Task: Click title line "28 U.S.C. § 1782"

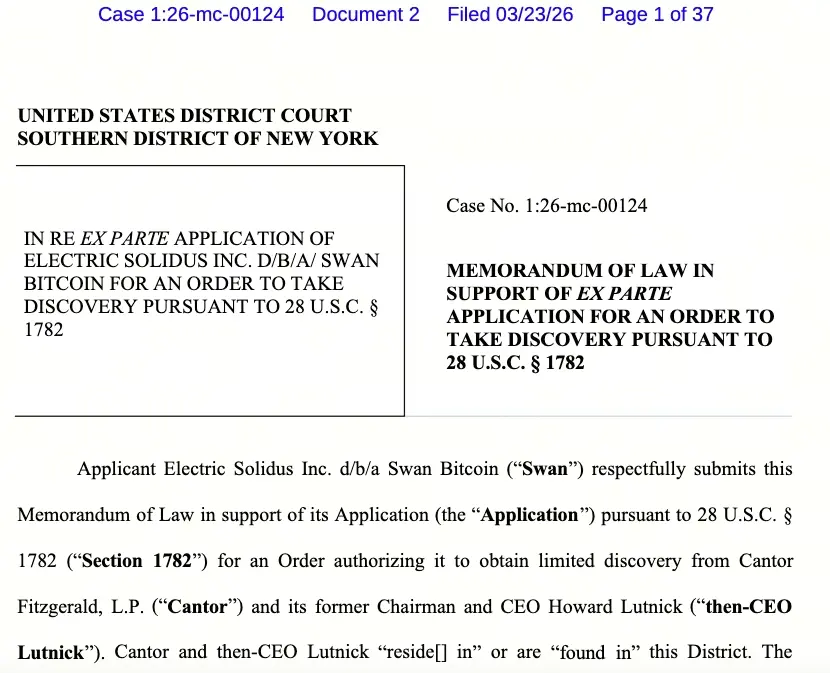Action: tap(515, 363)
